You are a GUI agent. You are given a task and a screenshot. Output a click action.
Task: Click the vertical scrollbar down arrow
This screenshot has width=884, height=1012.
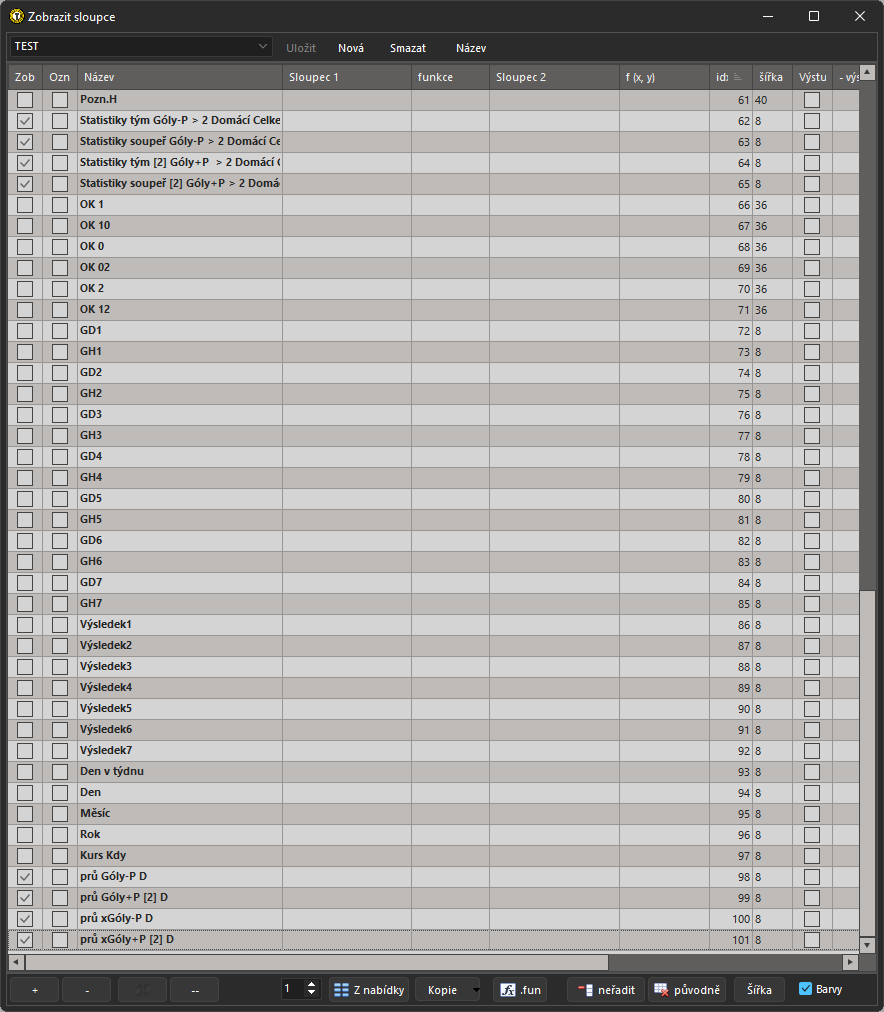(867, 944)
